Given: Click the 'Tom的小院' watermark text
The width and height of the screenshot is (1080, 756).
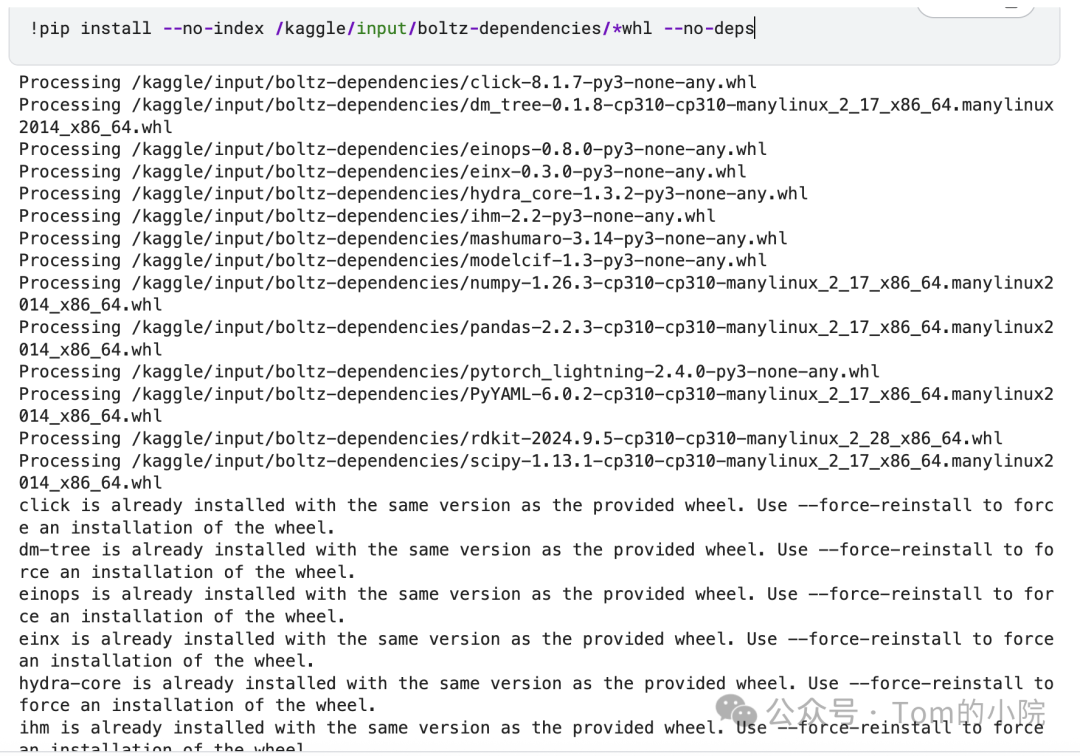Looking at the screenshot, I should coord(968,712).
